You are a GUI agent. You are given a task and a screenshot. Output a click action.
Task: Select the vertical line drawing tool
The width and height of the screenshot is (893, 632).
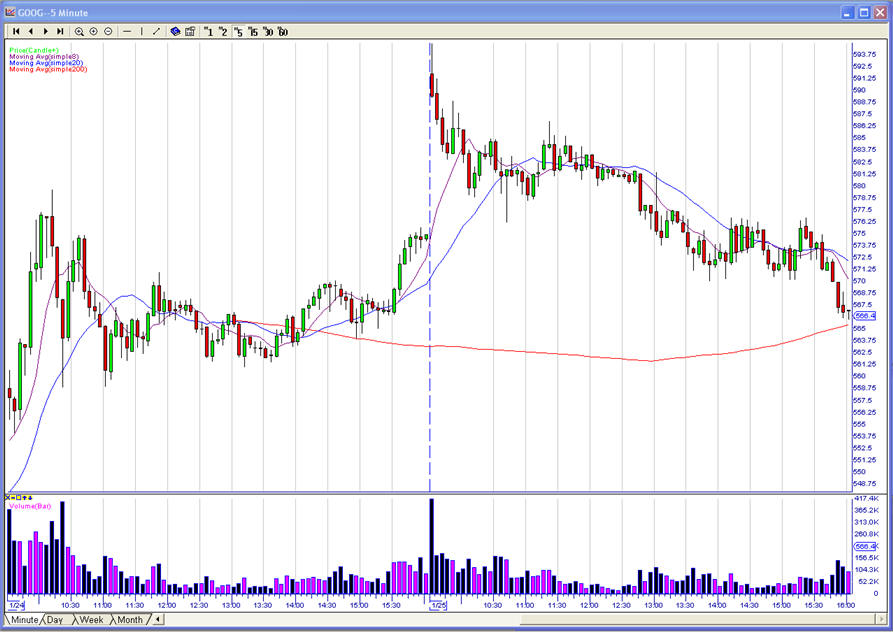pos(142,32)
